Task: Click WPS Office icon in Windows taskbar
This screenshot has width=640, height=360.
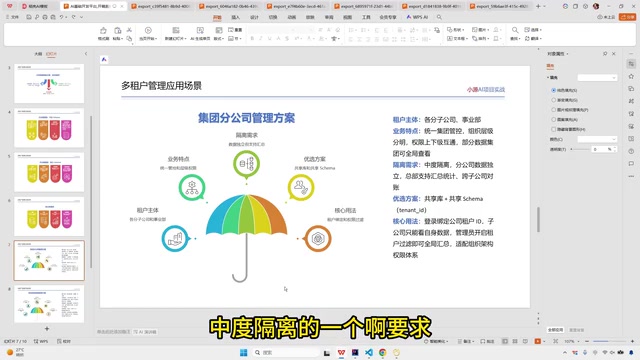Action: click(x=341, y=353)
